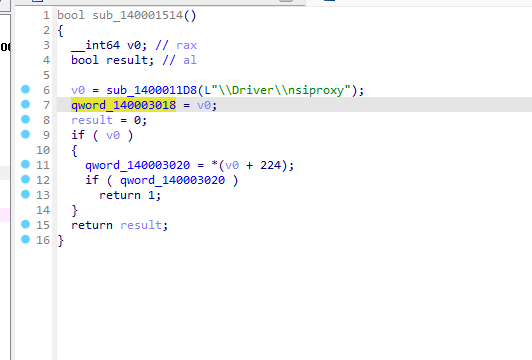Select the call to sub_1400011D8

pyautogui.click(x=152, y=90)
